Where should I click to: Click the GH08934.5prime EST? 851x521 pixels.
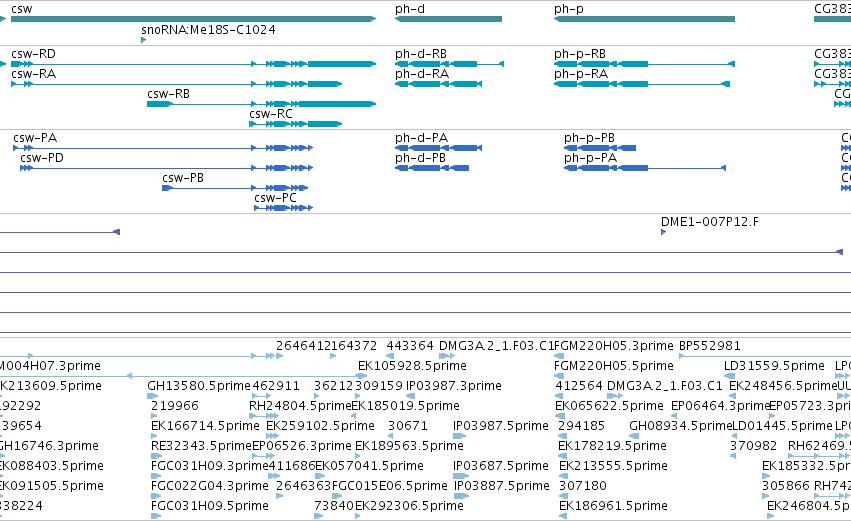(681, 426)
